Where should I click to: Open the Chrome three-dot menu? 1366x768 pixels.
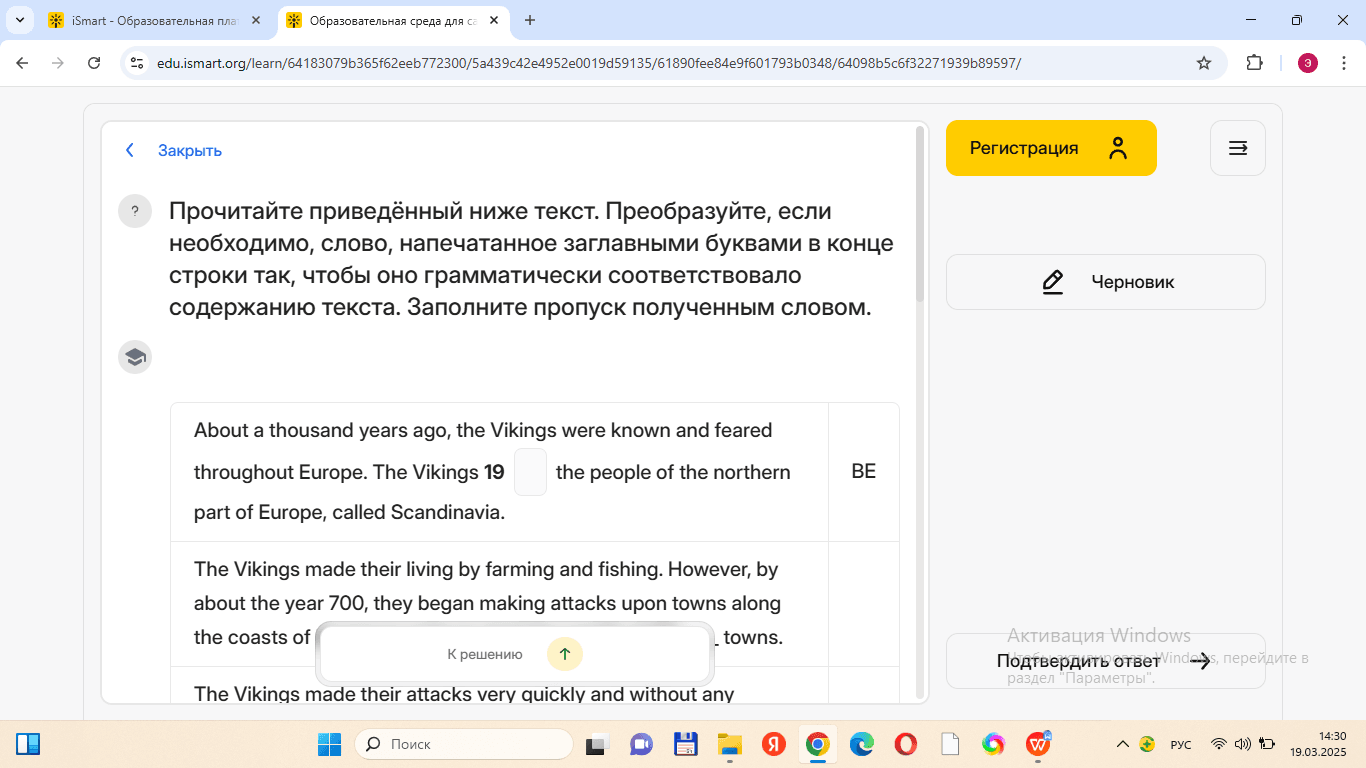click(1343, 63)
